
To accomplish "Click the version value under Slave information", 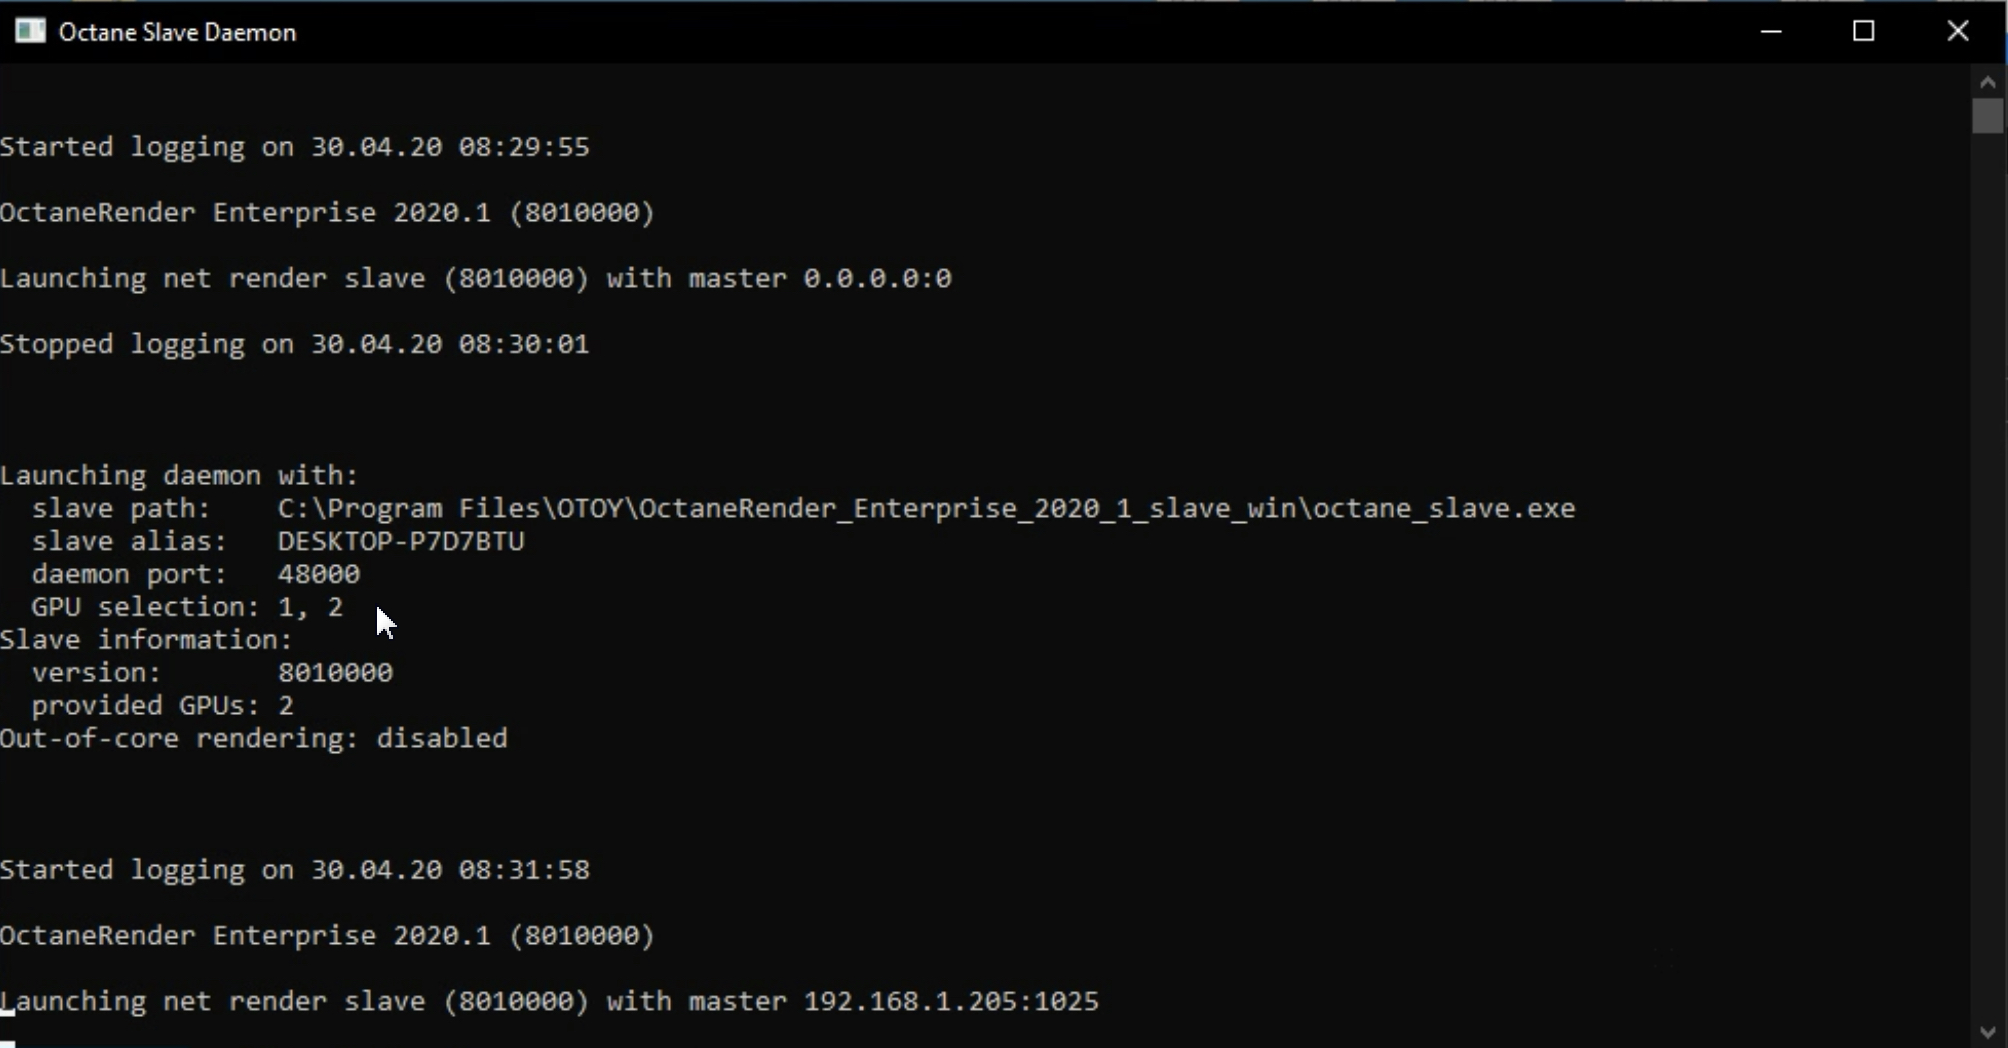I will click(335, 672).
